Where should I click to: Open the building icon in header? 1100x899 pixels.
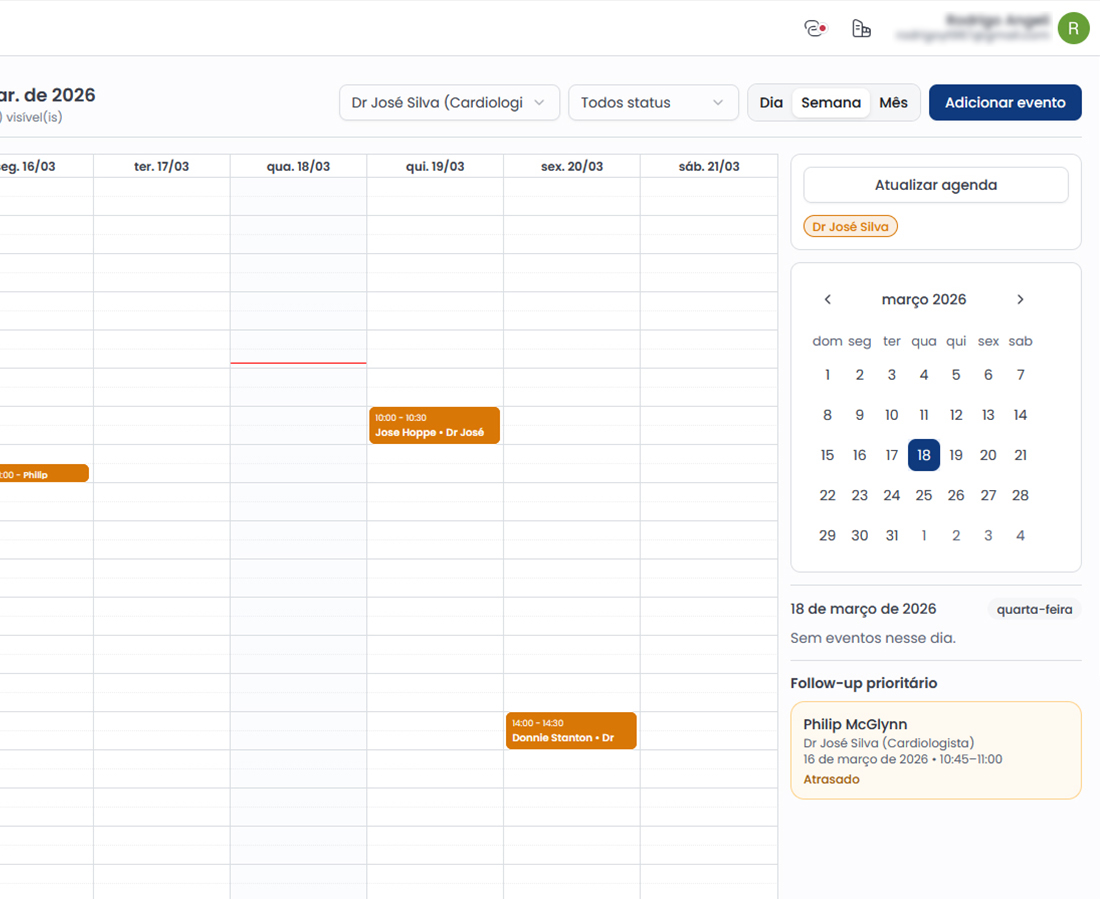(x=861, y=29)
